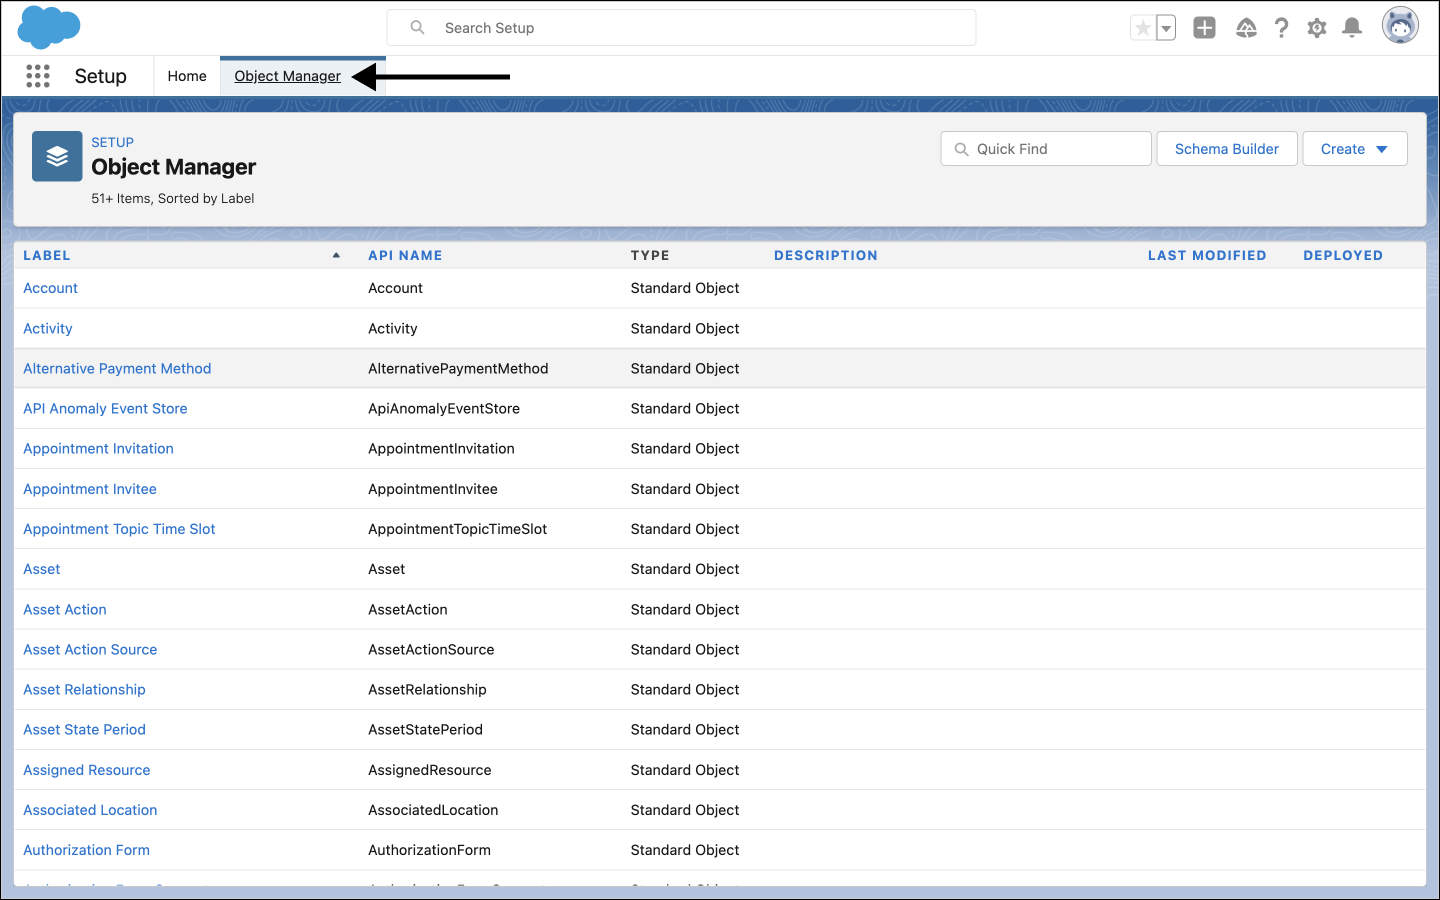Click the Schema Builder button
This screenshot has width=1440, height=900.
[1226, 149]
